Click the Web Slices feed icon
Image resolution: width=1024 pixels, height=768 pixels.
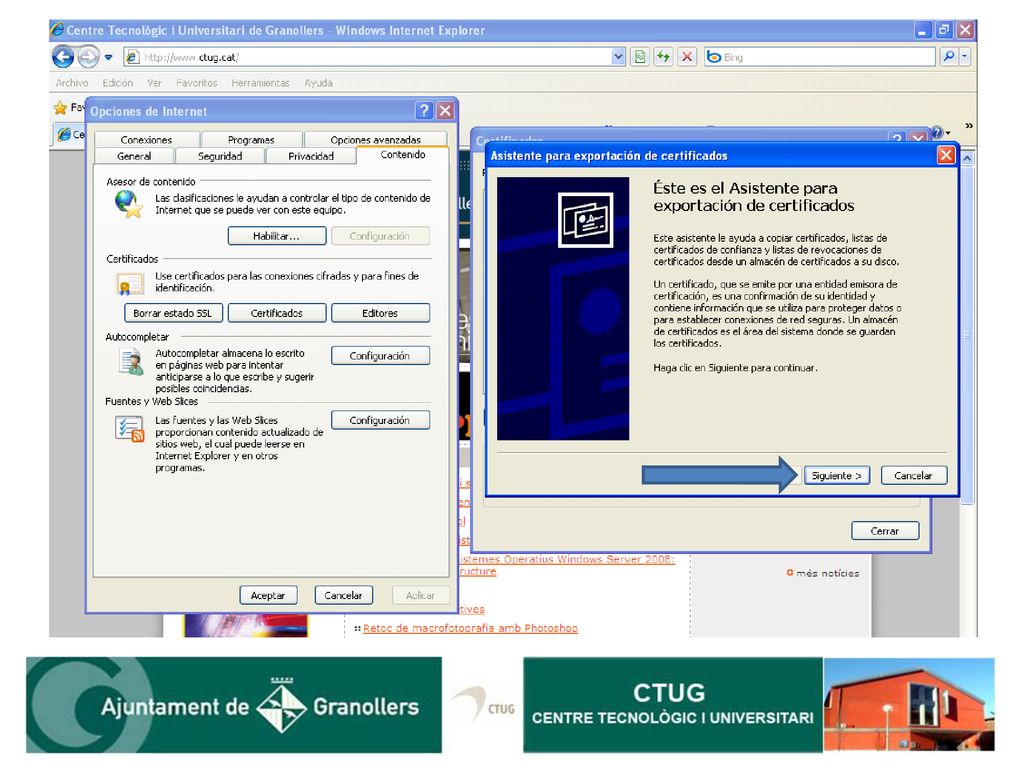click(x=130, y=429)
